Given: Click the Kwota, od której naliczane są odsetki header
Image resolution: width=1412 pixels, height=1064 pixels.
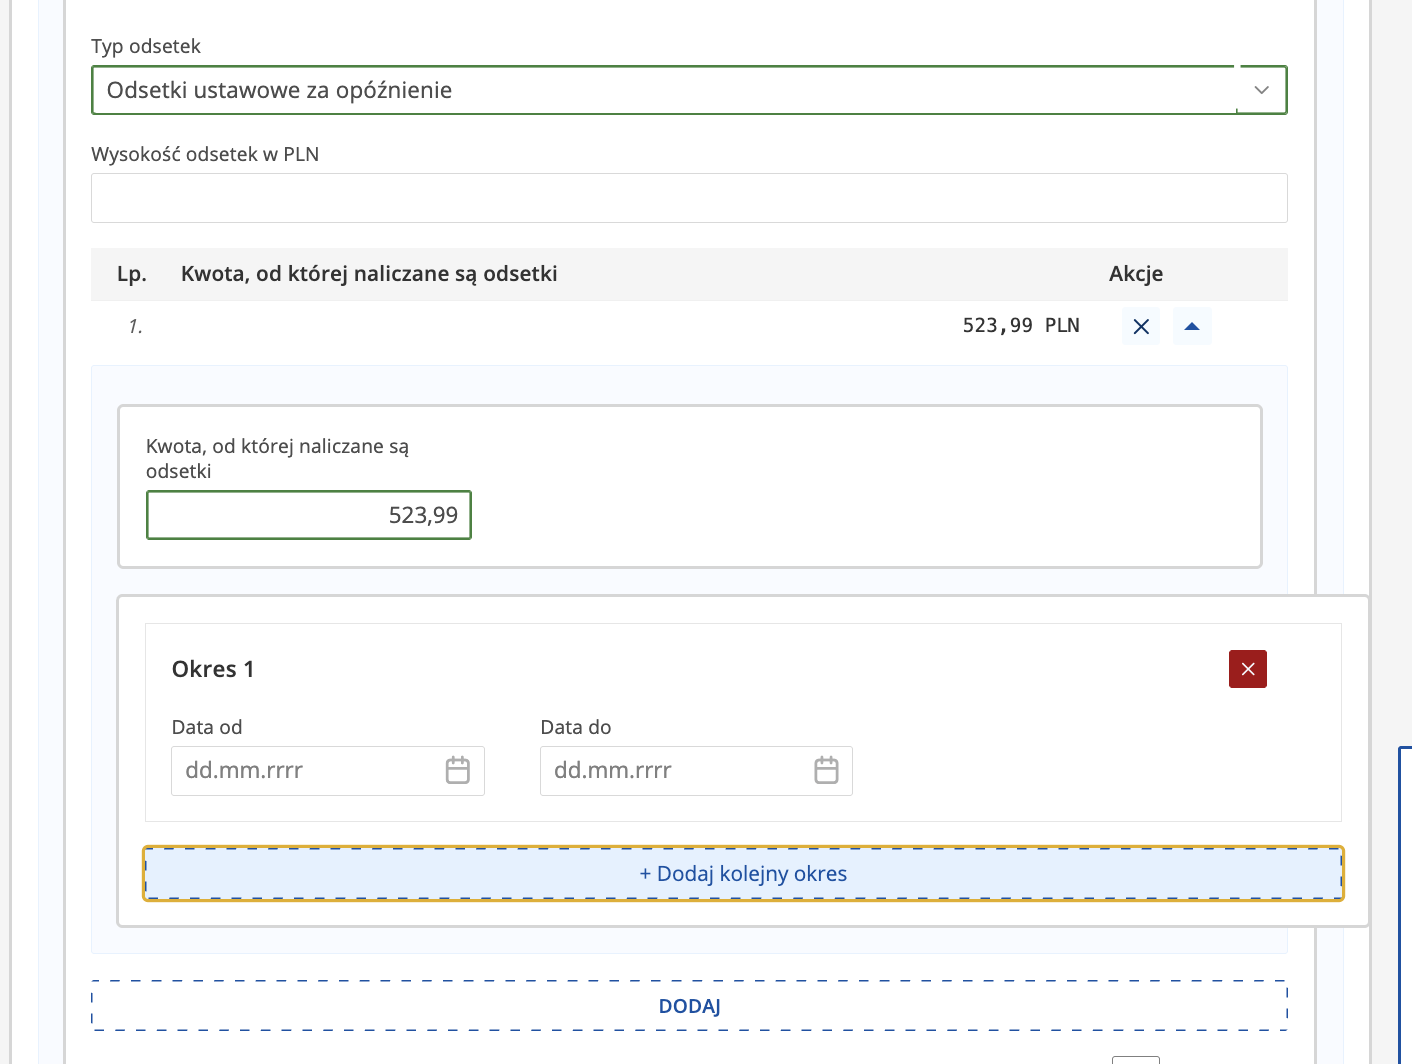Looking at the screenshot, I should pos(369,274).
